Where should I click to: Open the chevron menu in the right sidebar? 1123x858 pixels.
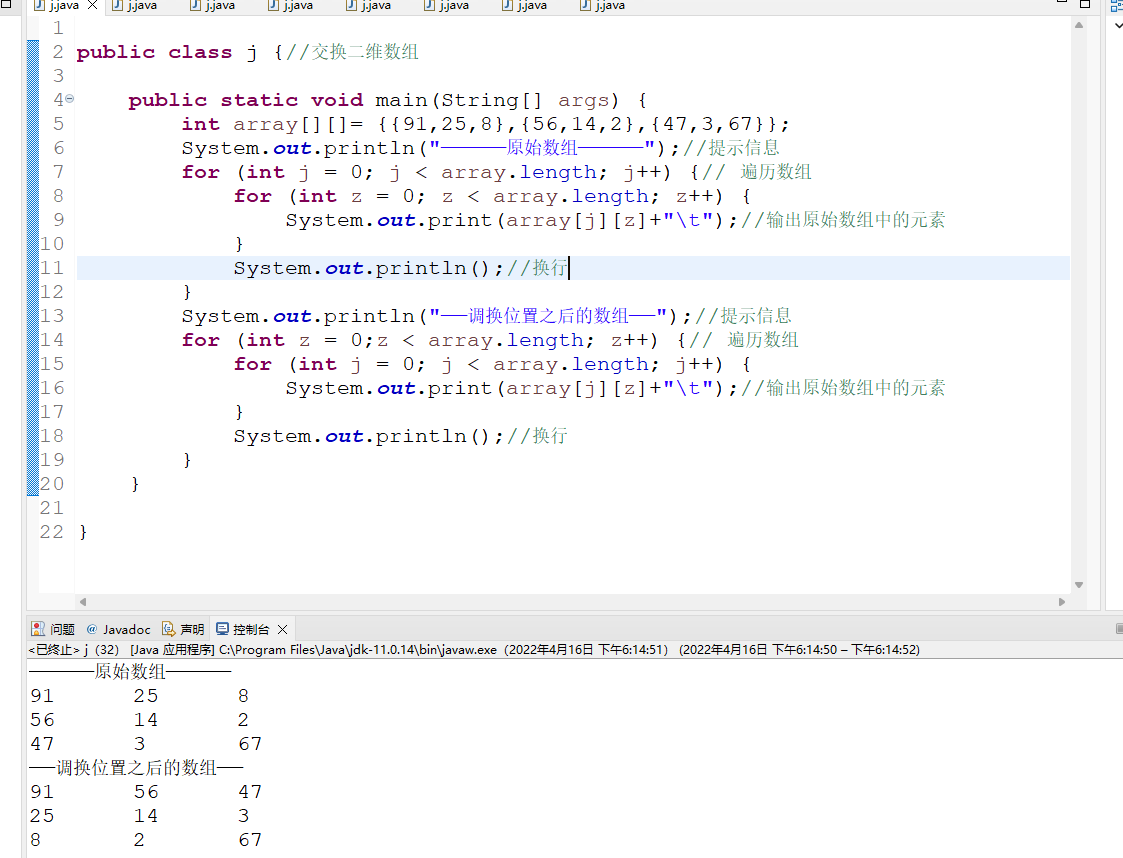[x=1118, y=26]
